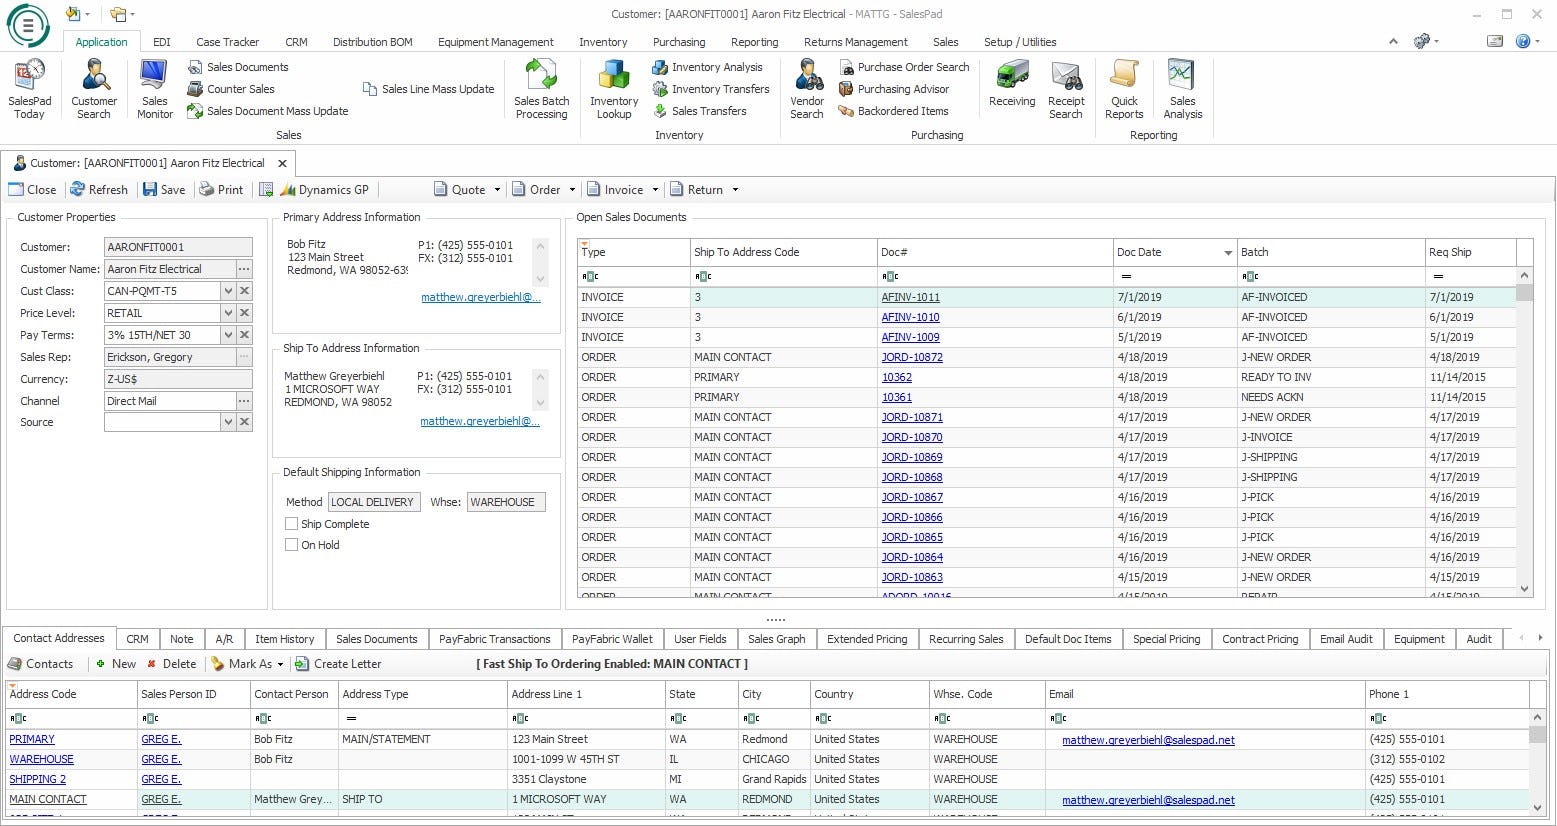
Task: Click the Open Sales Documents vertical scrollbar
Action: [x=1524, y=432]
